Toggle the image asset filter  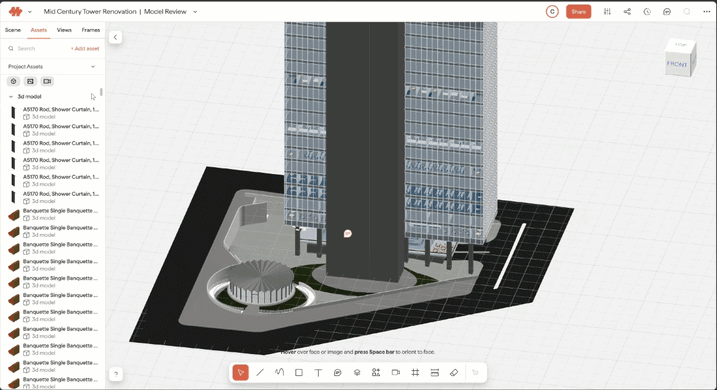30,81
